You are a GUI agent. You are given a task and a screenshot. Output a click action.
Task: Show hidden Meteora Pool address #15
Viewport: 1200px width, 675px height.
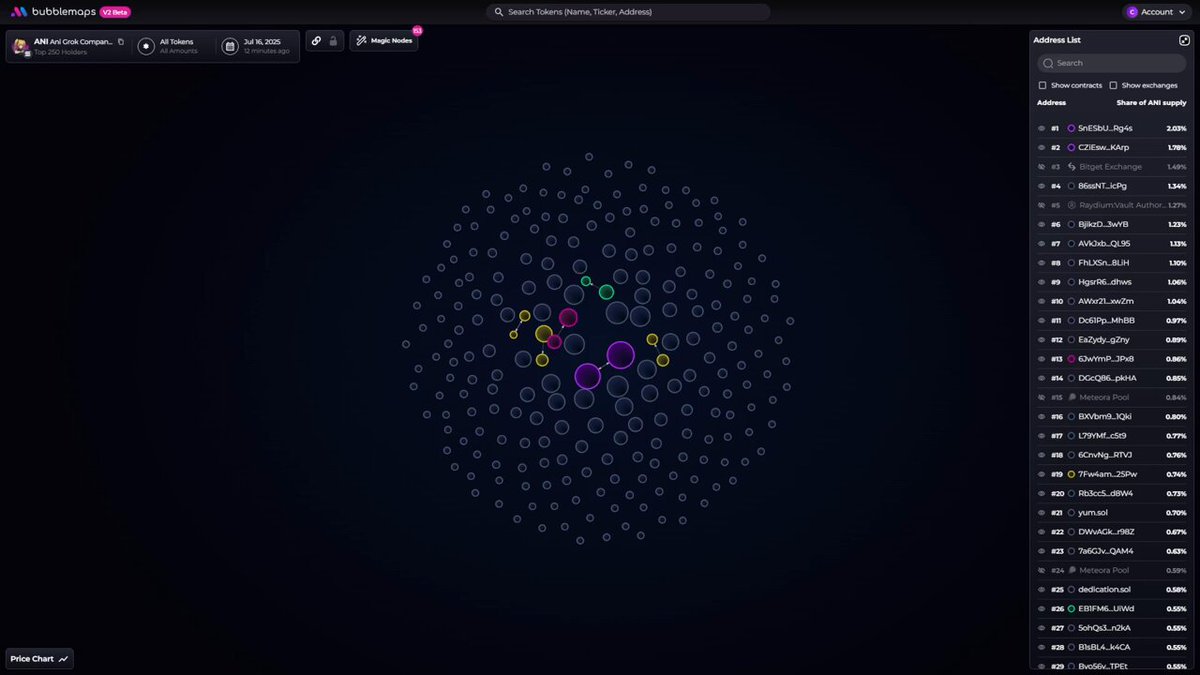click(x=1041, y=397)
